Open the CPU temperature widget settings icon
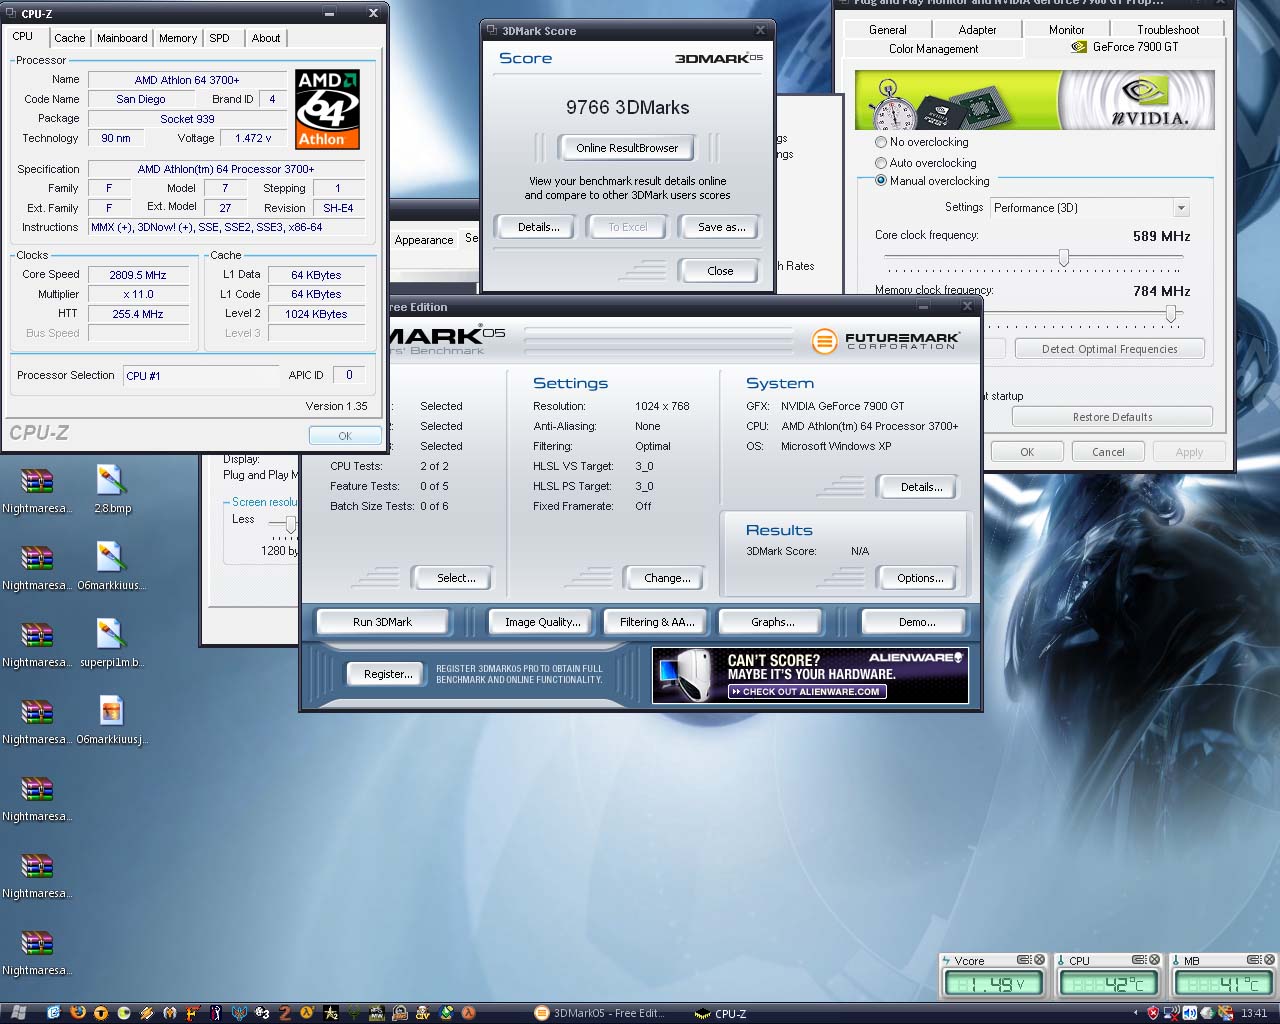Image resolution: width=1280 pixels, height=1024 pixels. coord(1139,960)
